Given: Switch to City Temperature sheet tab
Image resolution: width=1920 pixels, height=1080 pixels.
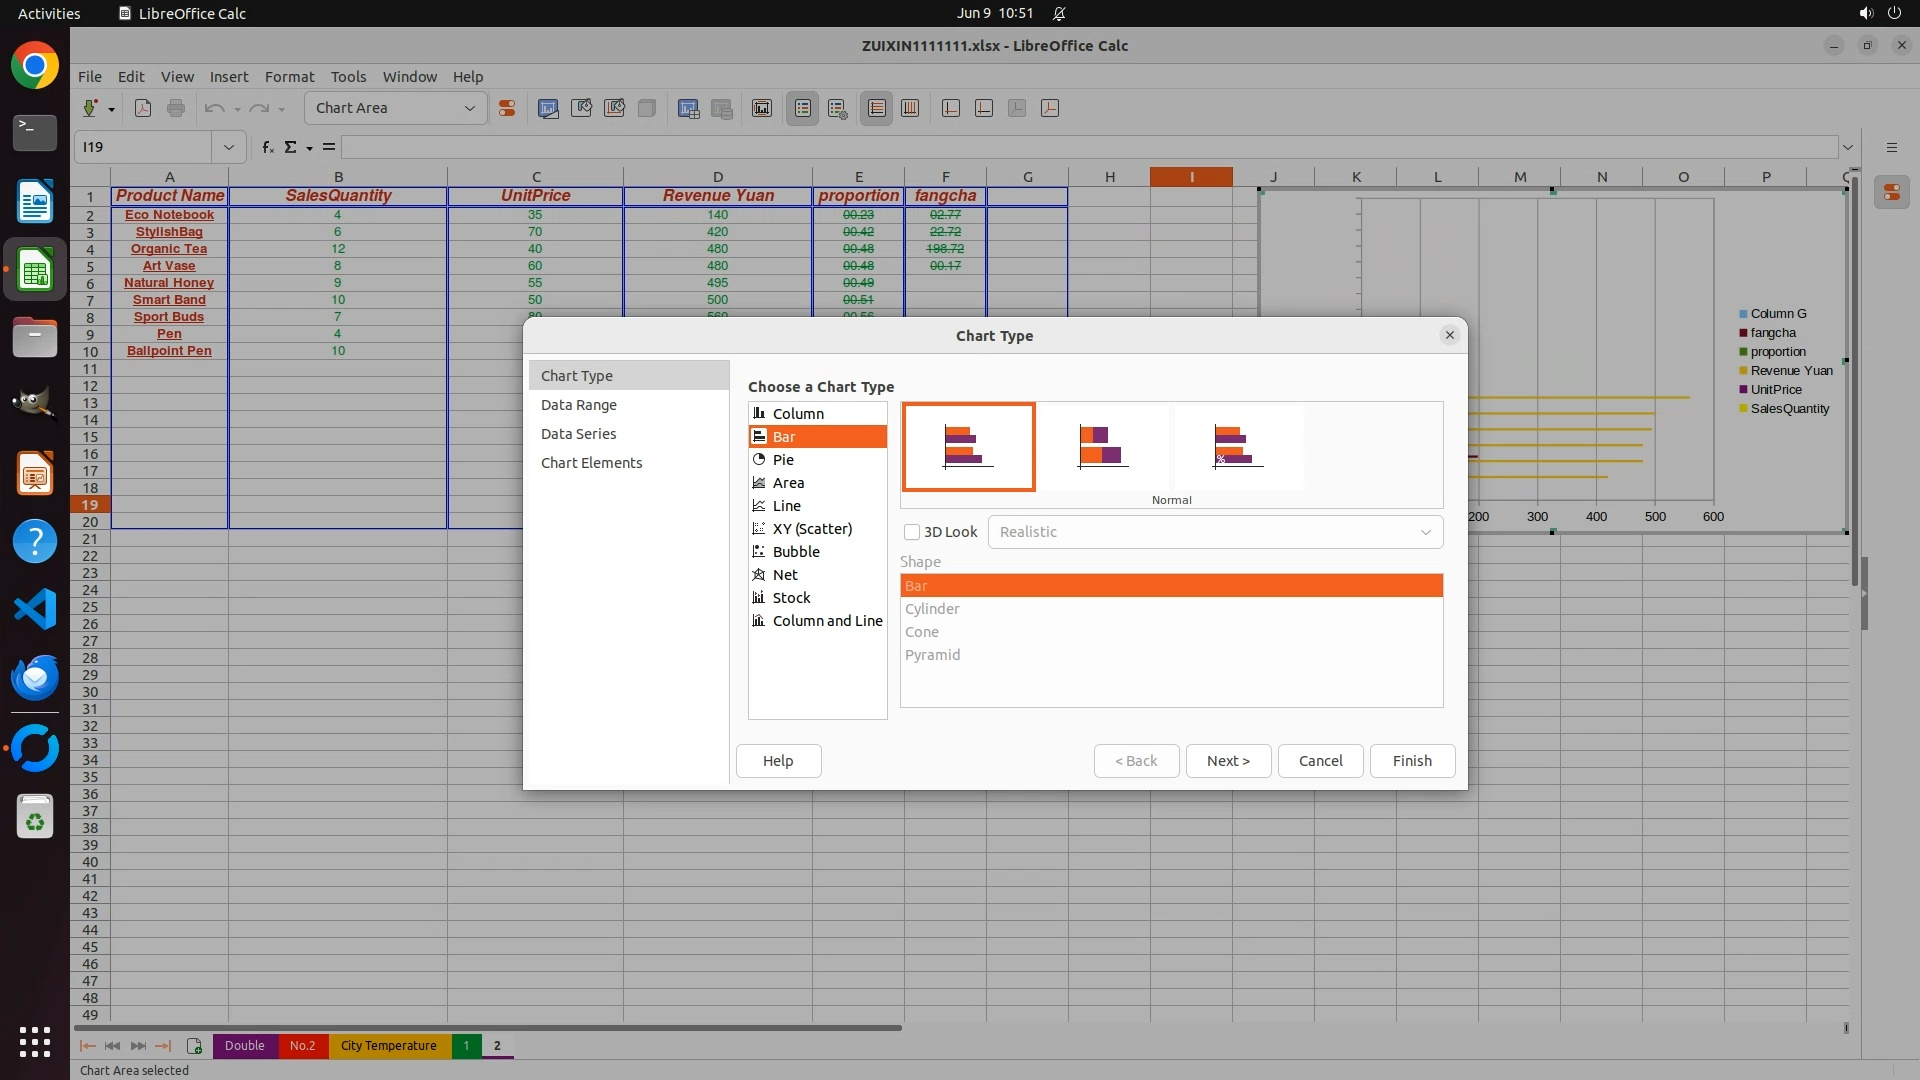Looking at the screenshot, I should tap(388, 1046).
